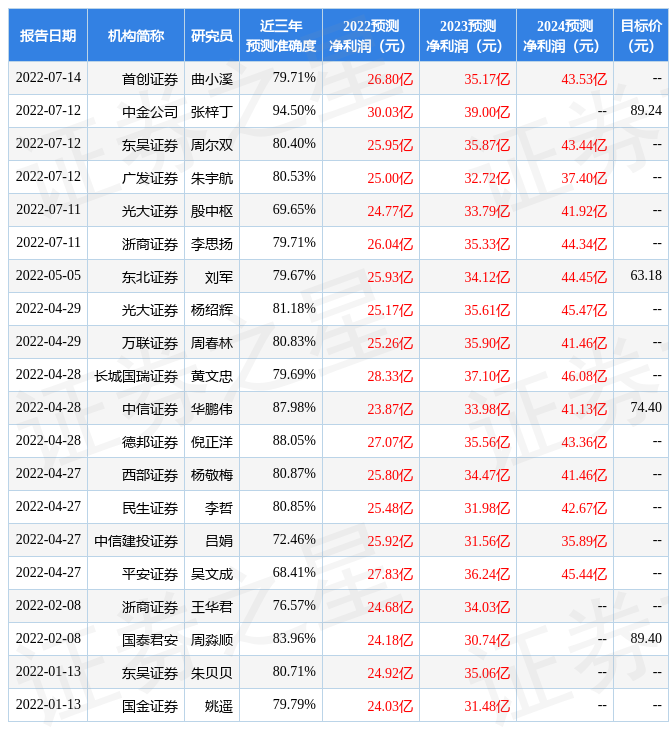This screenshot has width=669, height=730.
Task: Click accuracy value 79.79%
Action: coord(294,705)
